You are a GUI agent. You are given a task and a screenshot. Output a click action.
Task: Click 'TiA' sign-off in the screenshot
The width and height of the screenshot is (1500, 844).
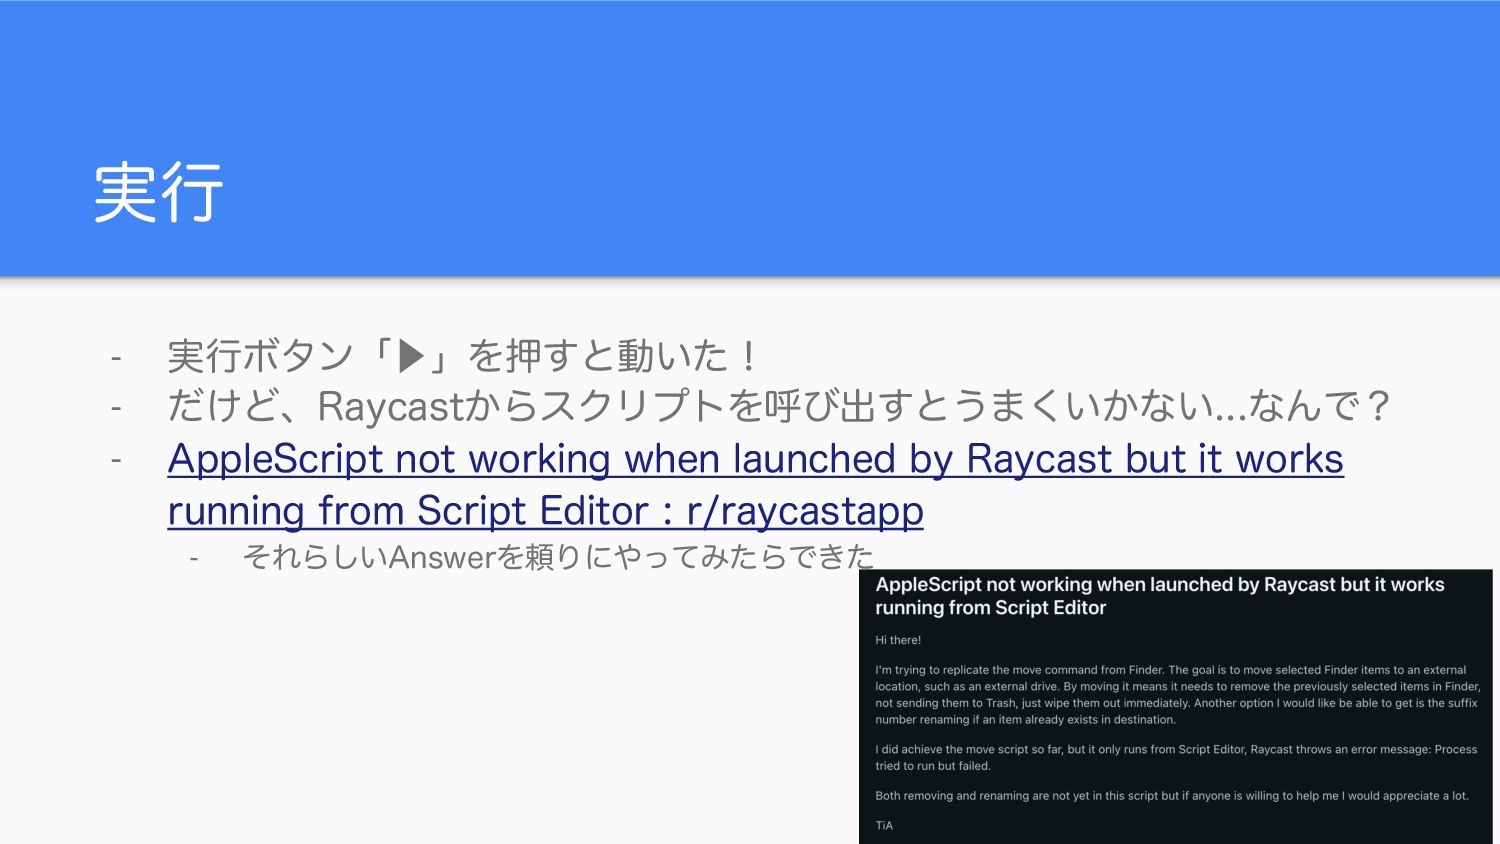click(x=884, y=826)
